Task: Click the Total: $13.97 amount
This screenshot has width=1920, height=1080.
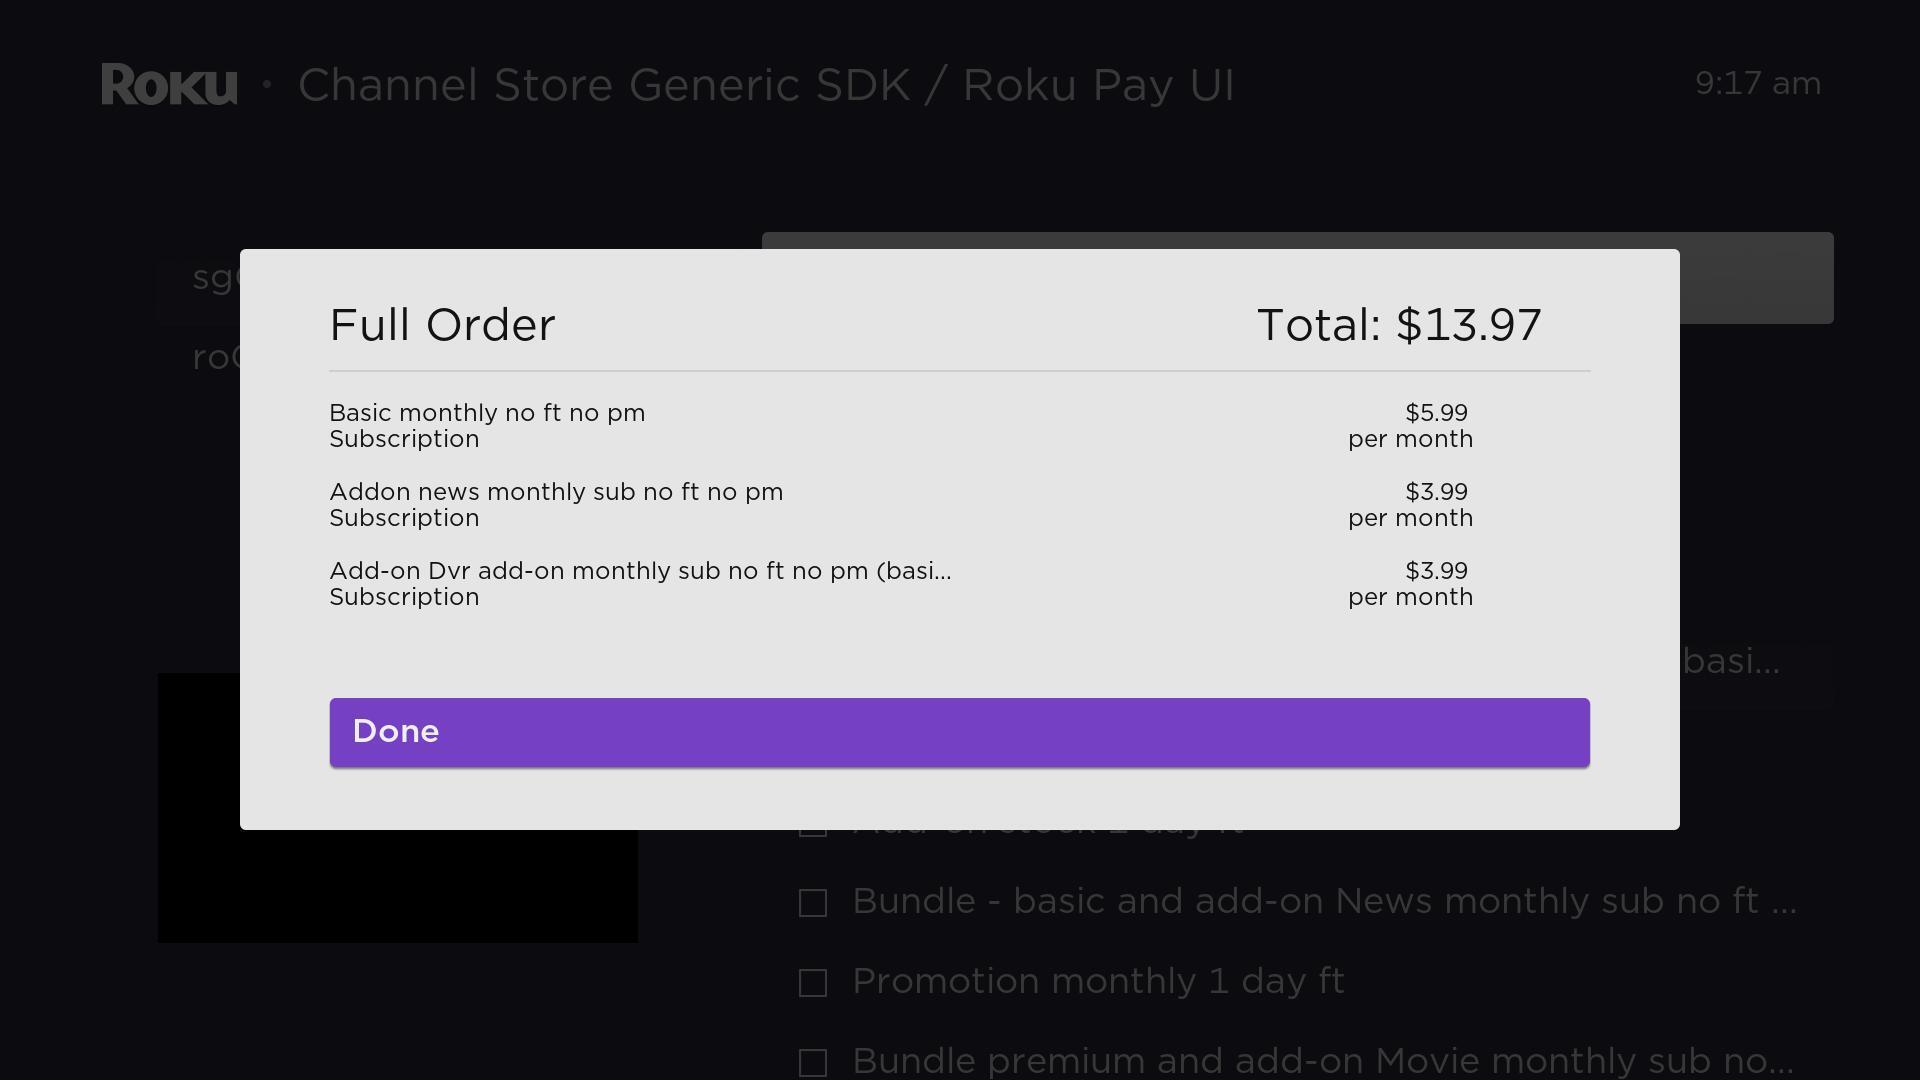Action: tap(1399, 324)
